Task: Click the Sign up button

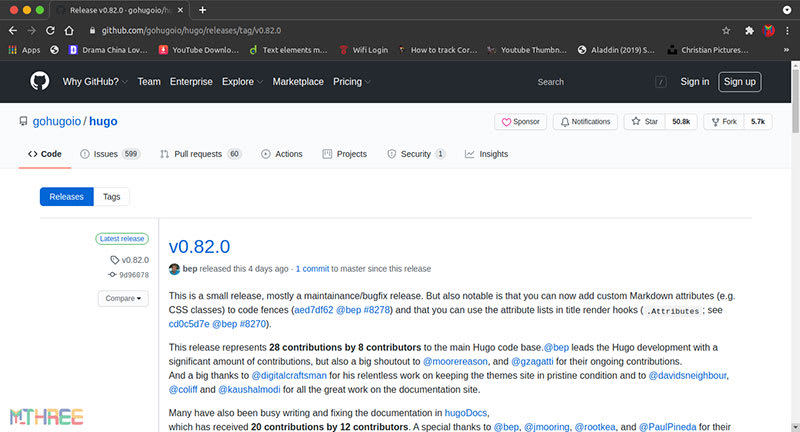Action: click(x=740, y=82)
